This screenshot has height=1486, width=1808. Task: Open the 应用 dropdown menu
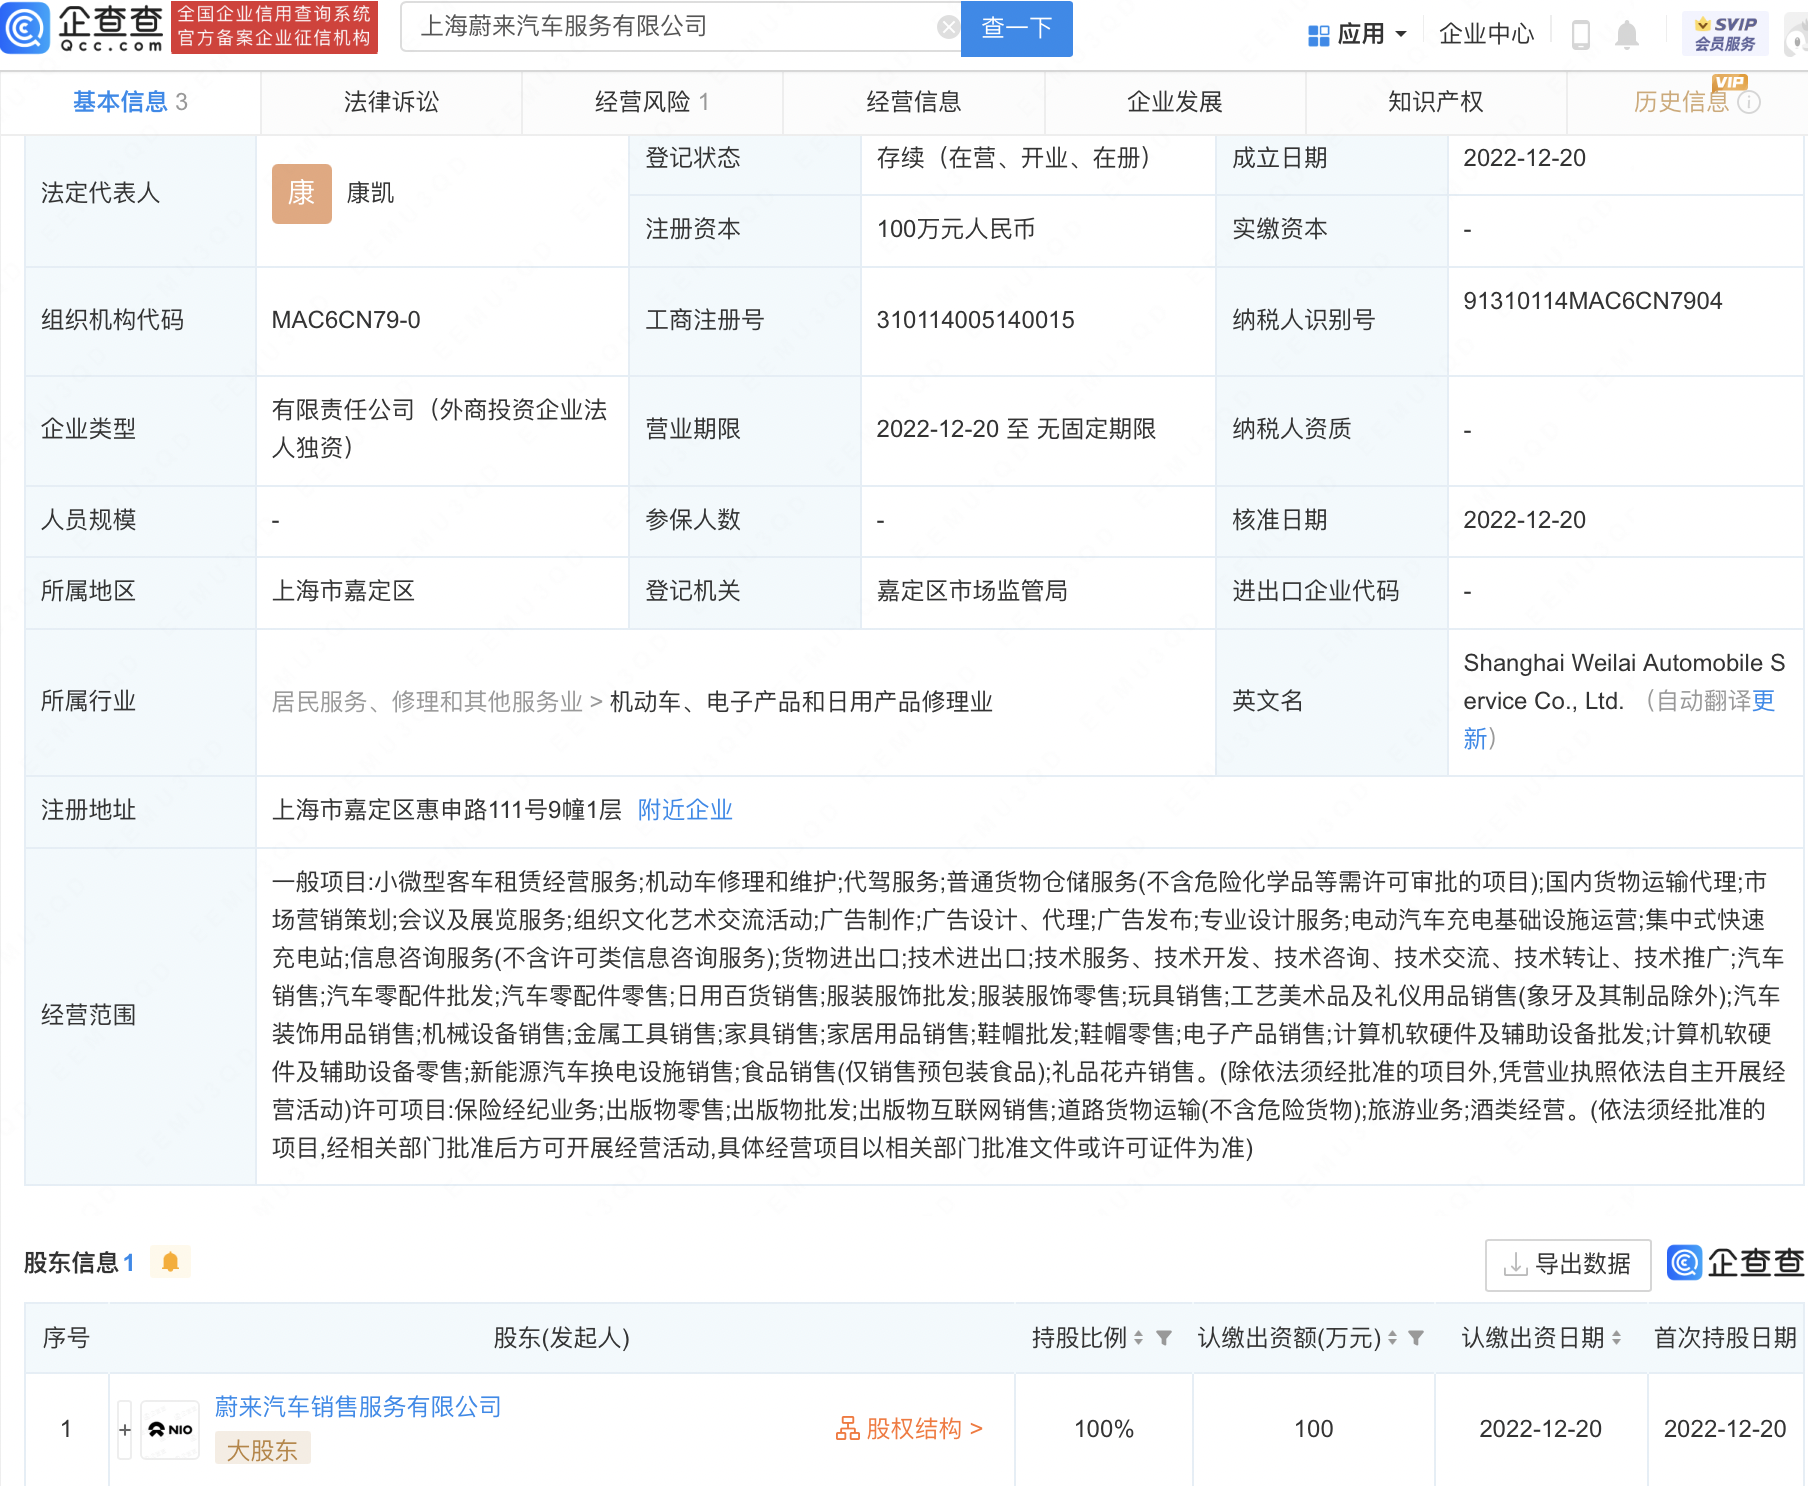pos(1358,35)
